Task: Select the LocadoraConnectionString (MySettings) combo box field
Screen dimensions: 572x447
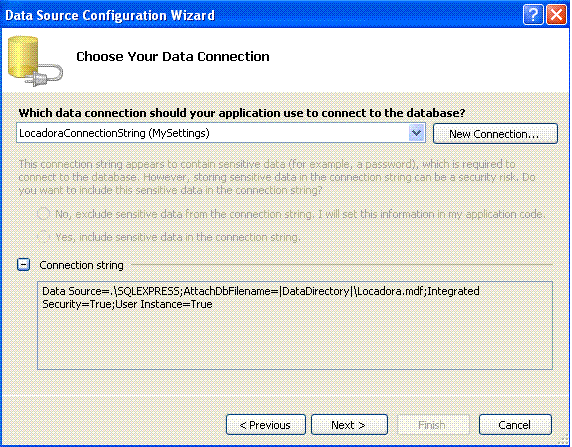Action: 221,133
